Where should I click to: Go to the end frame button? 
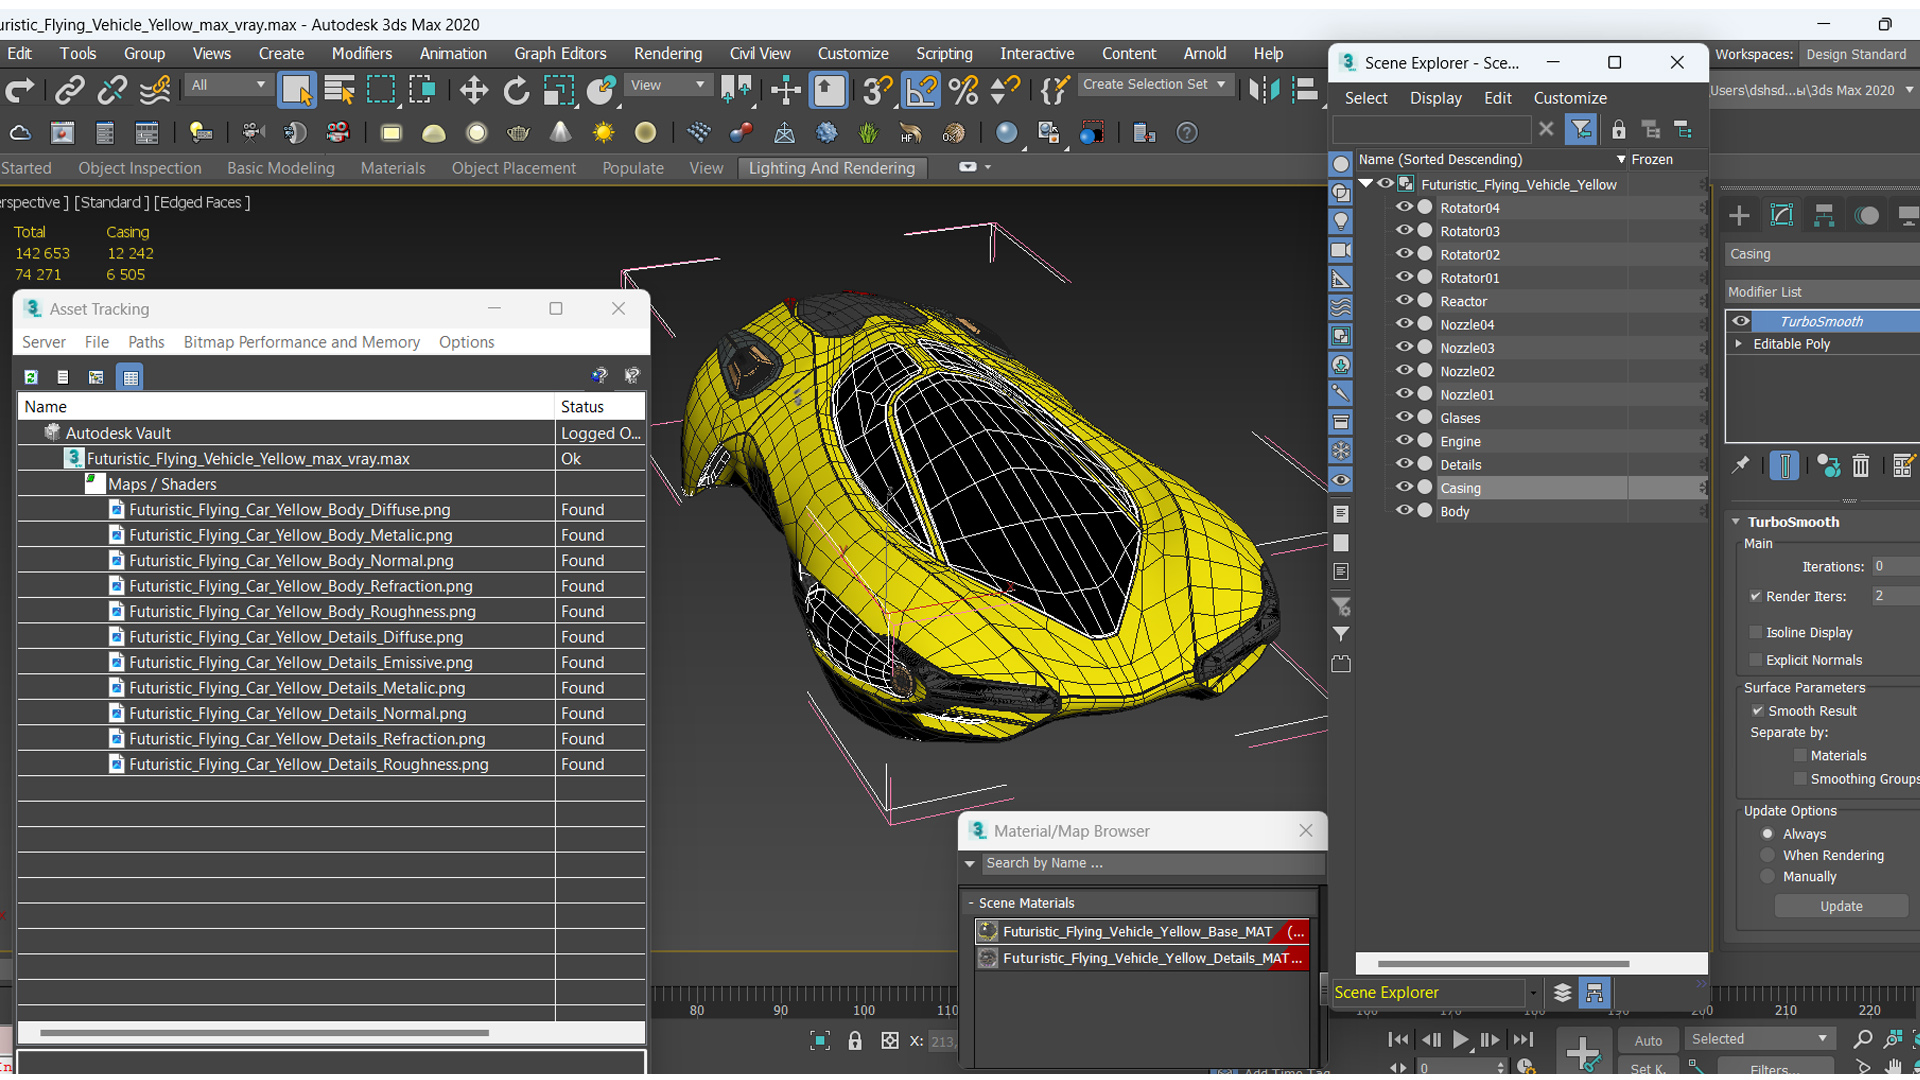click(x=1523, y=1040)
